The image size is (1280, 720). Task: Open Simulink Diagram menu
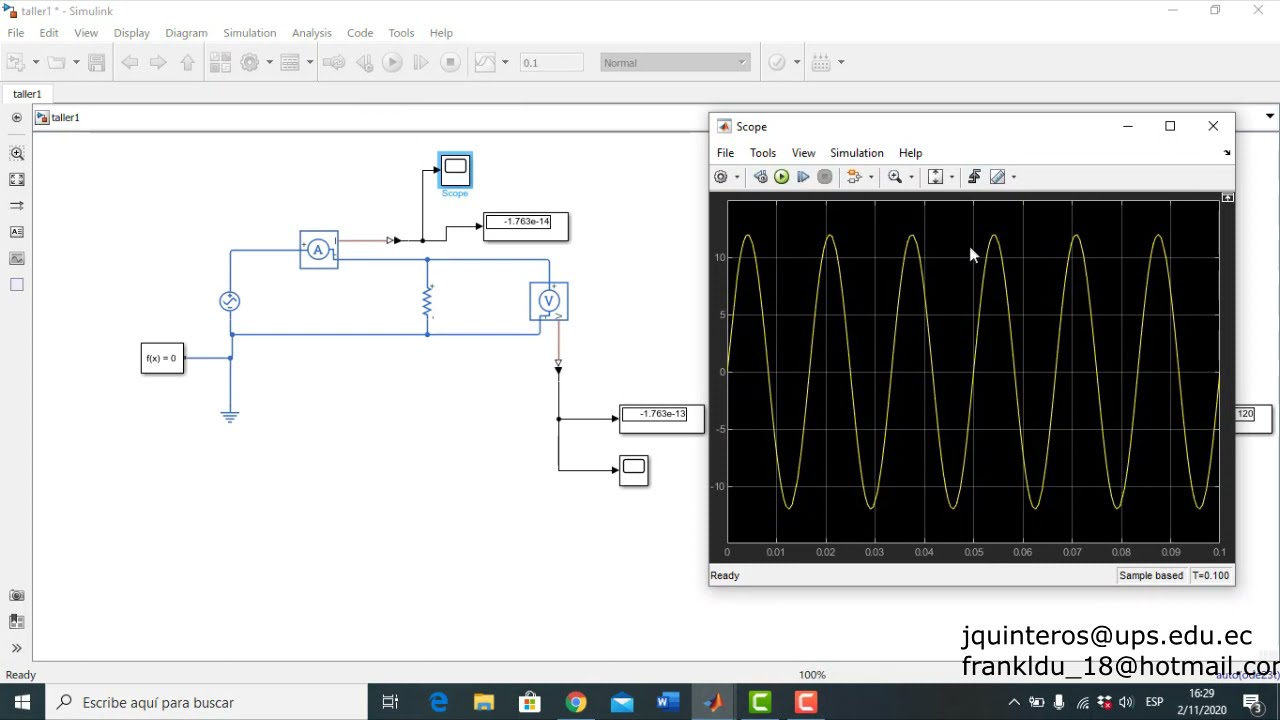tap(186, 33)
